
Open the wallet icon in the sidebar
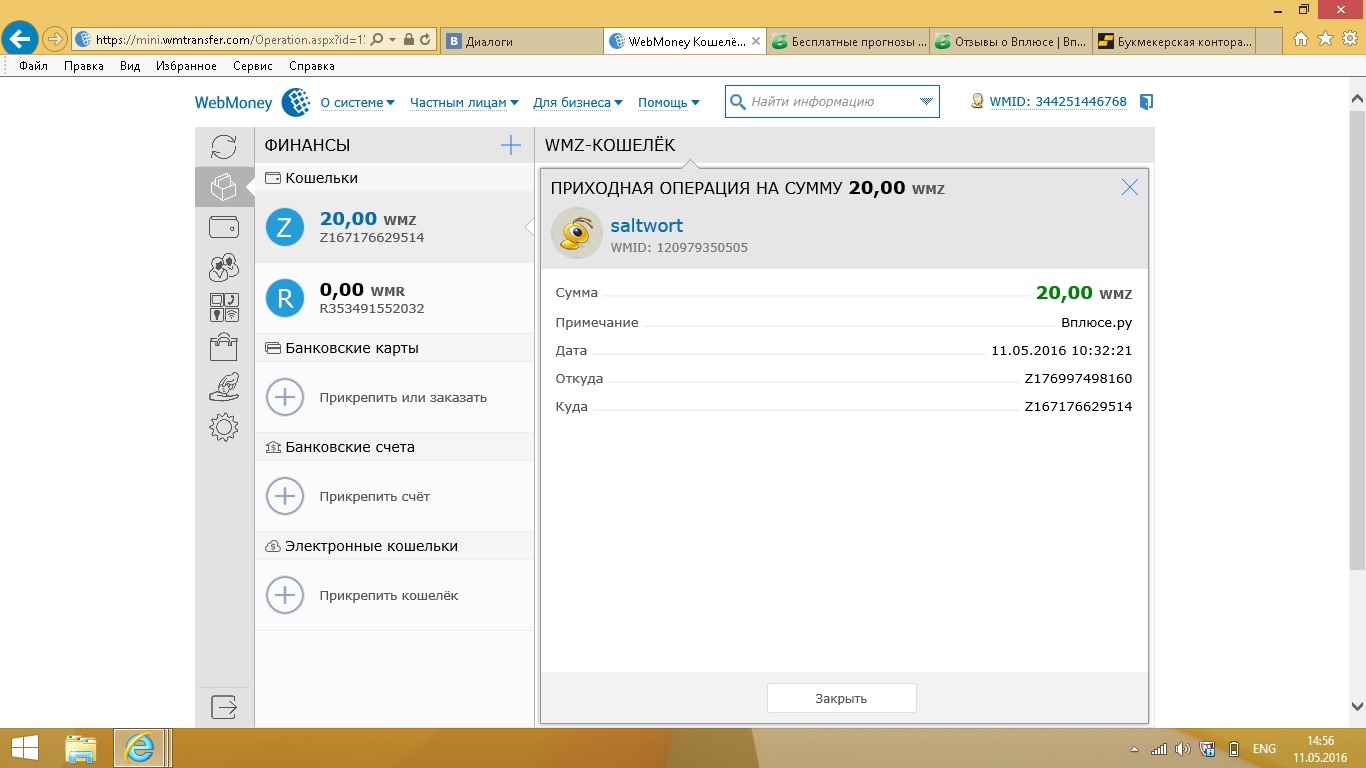[x=224, y=227]
